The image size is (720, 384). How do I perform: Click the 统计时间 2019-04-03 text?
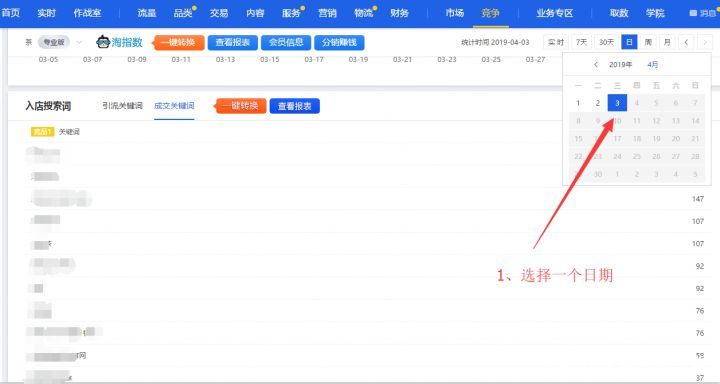click(x=495, y=42)
